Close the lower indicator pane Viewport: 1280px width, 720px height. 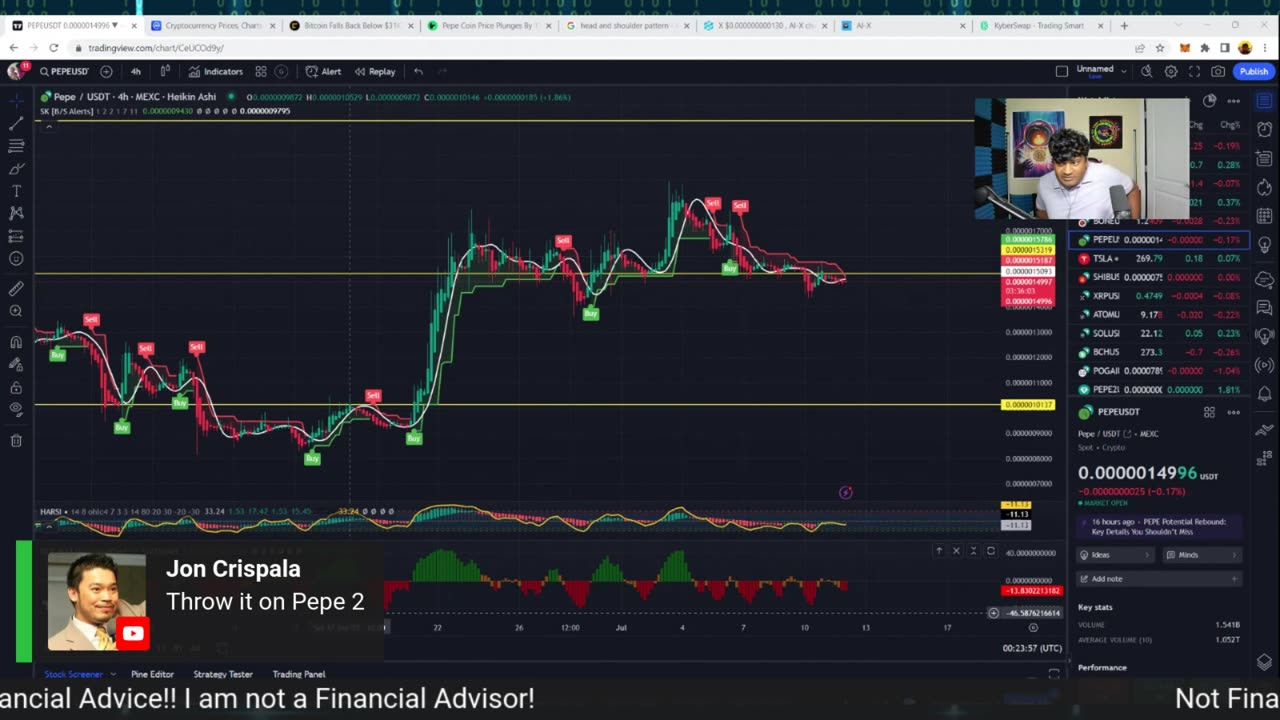click(x=956, y=551)
